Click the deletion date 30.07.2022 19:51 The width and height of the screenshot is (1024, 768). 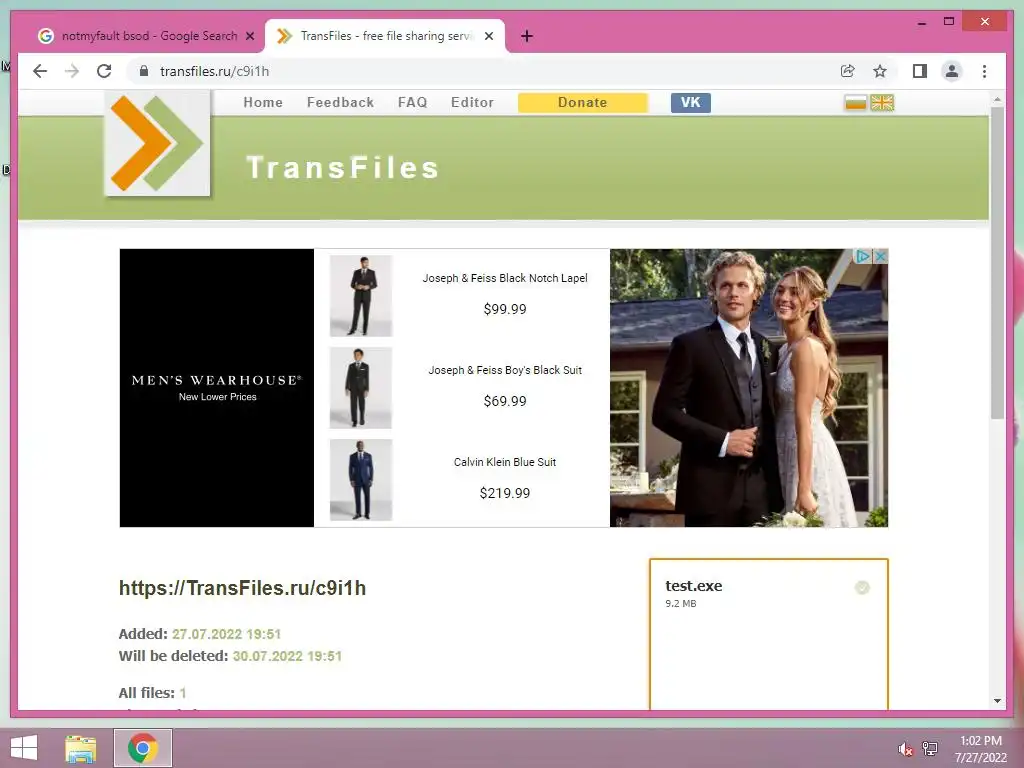point(287,656)
